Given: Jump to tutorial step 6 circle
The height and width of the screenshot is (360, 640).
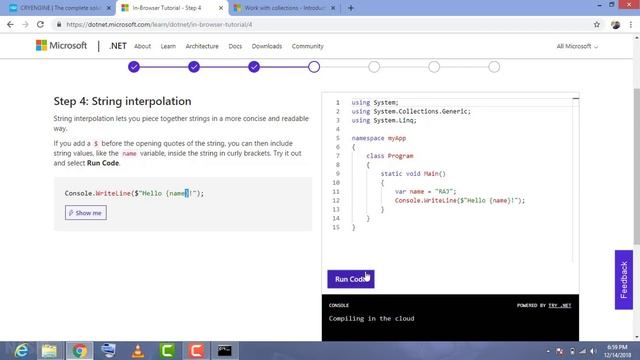Looking at the screenshot, I should click(434, 67).
